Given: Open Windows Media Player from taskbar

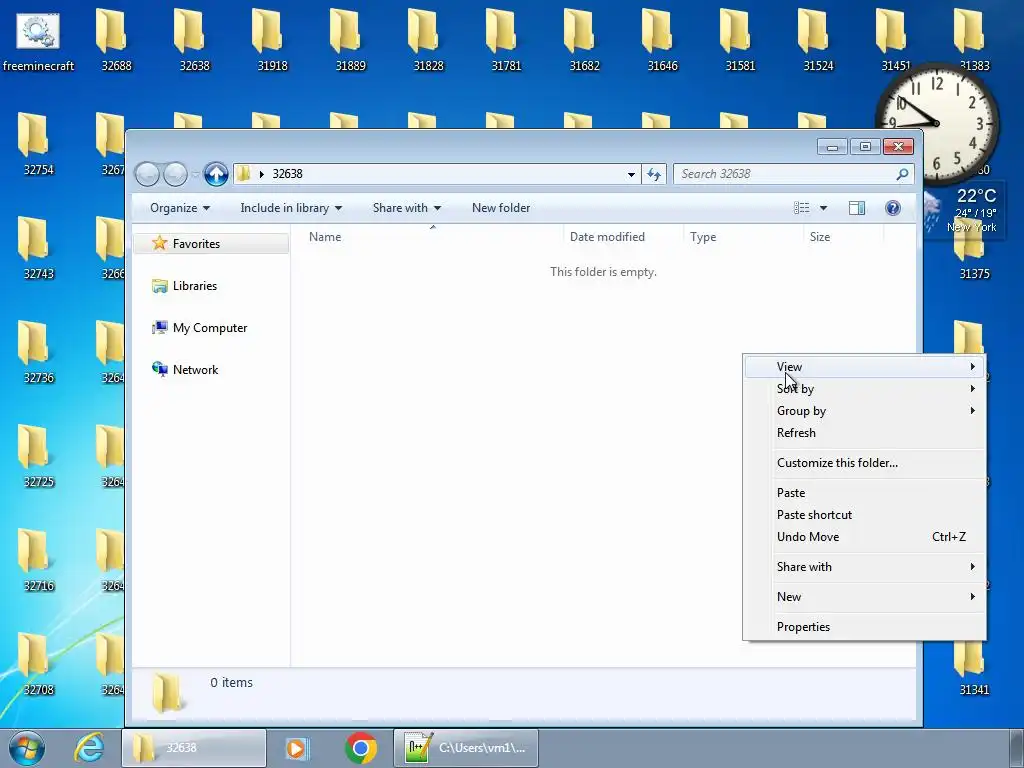Looking at the screenshot, I should [x=296, y=748].
